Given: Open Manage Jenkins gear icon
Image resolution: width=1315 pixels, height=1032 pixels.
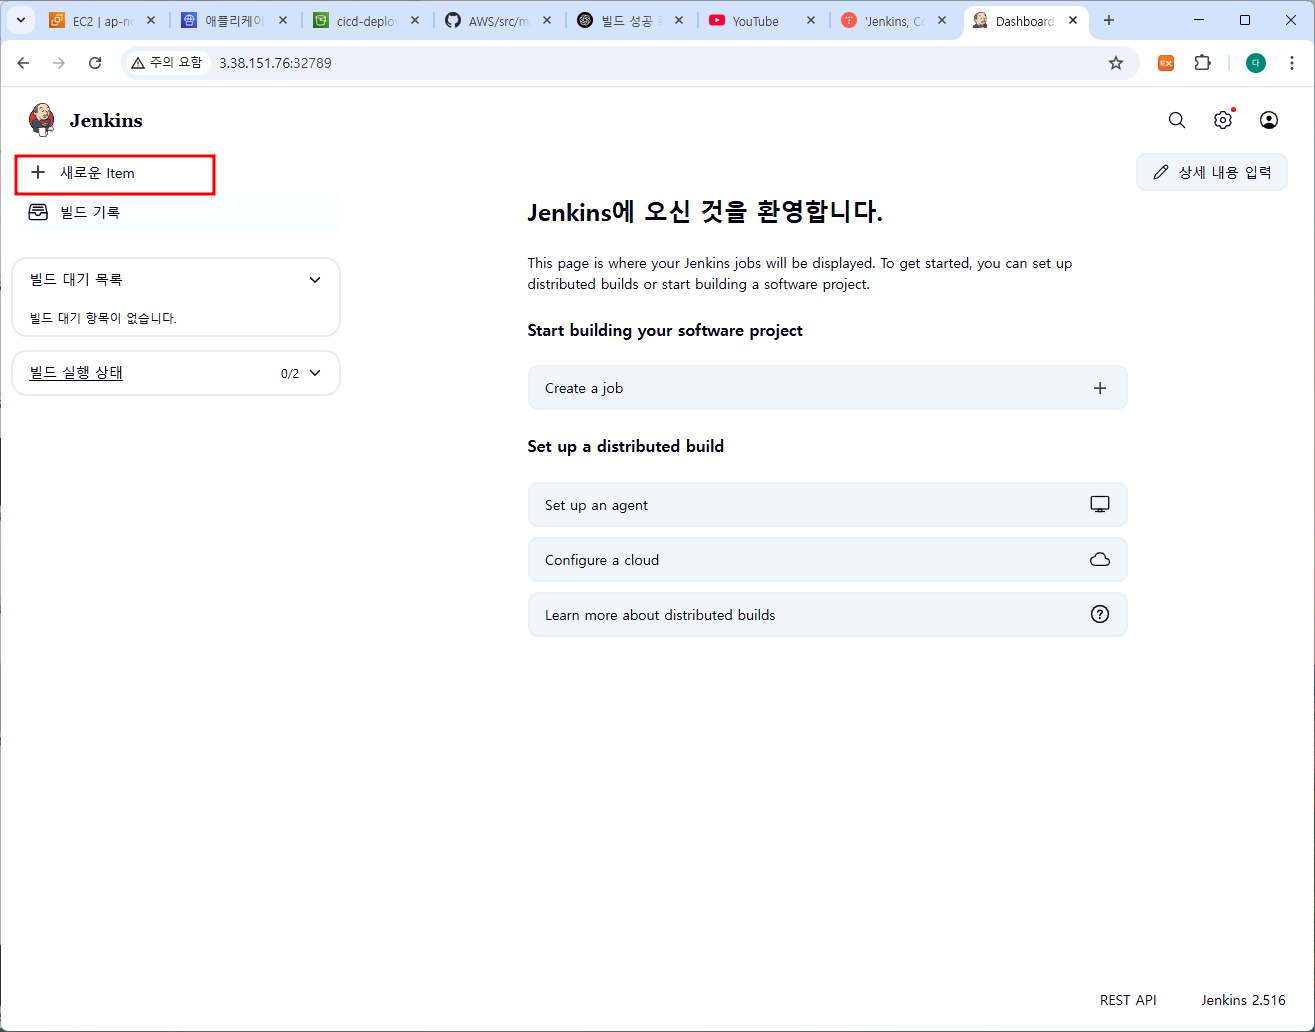Looking at the screenshot, I should (x=1223, y=120).
